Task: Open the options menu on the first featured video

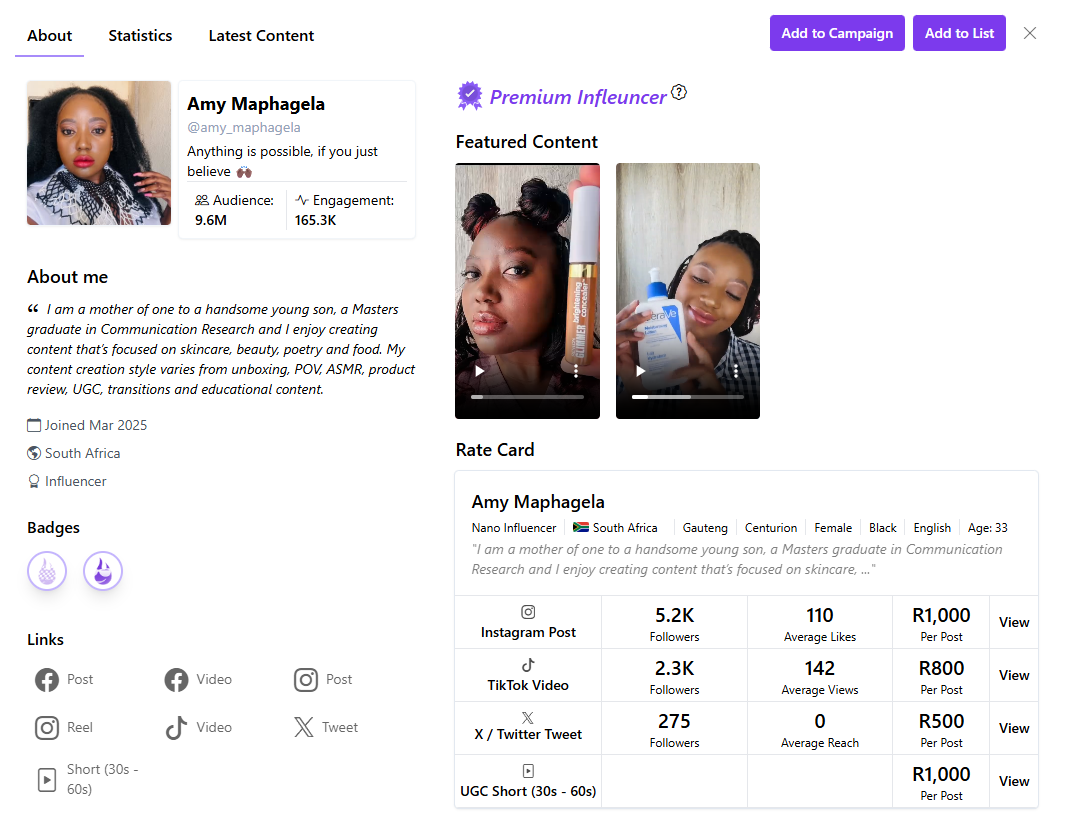Action: tap(575, 371)
